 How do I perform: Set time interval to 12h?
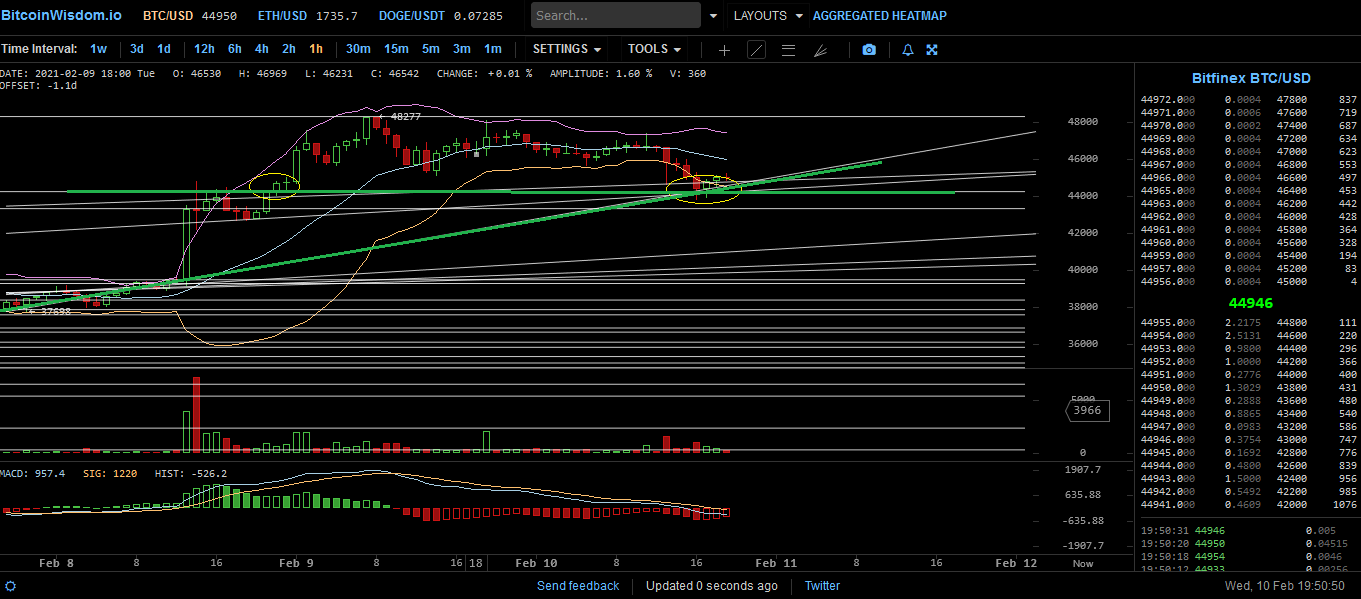[204, 49]
